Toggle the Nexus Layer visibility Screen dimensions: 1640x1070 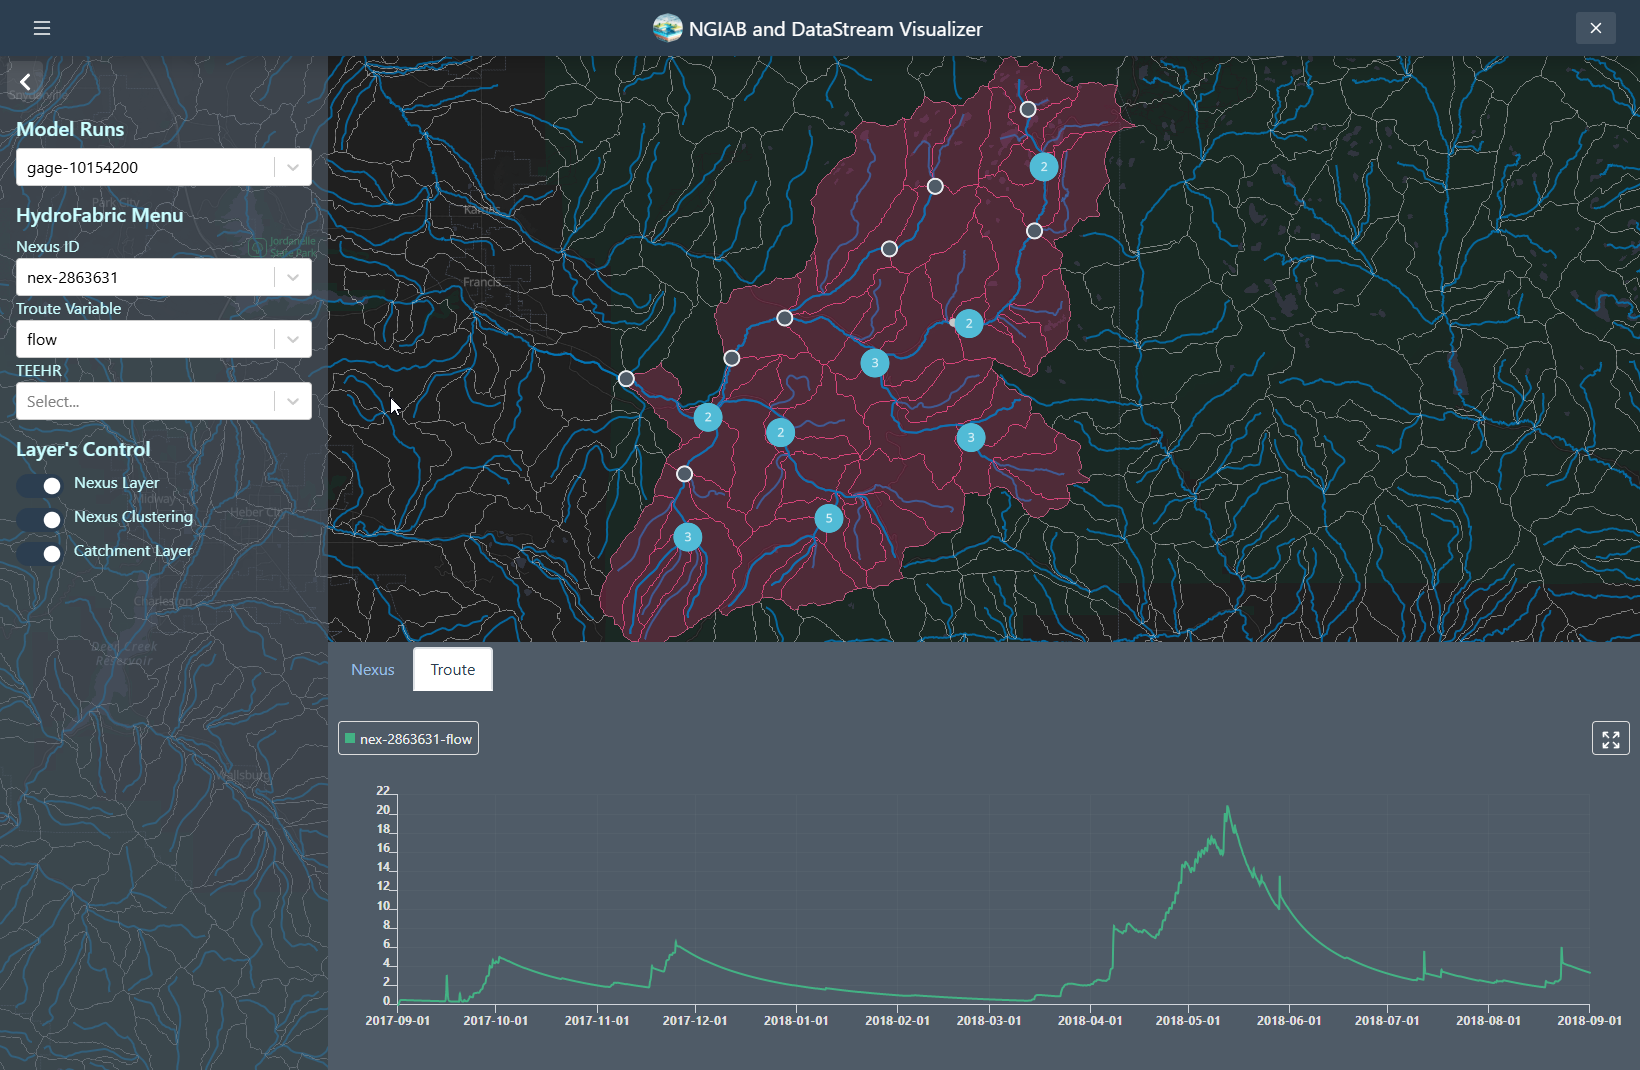coord(39,485)
